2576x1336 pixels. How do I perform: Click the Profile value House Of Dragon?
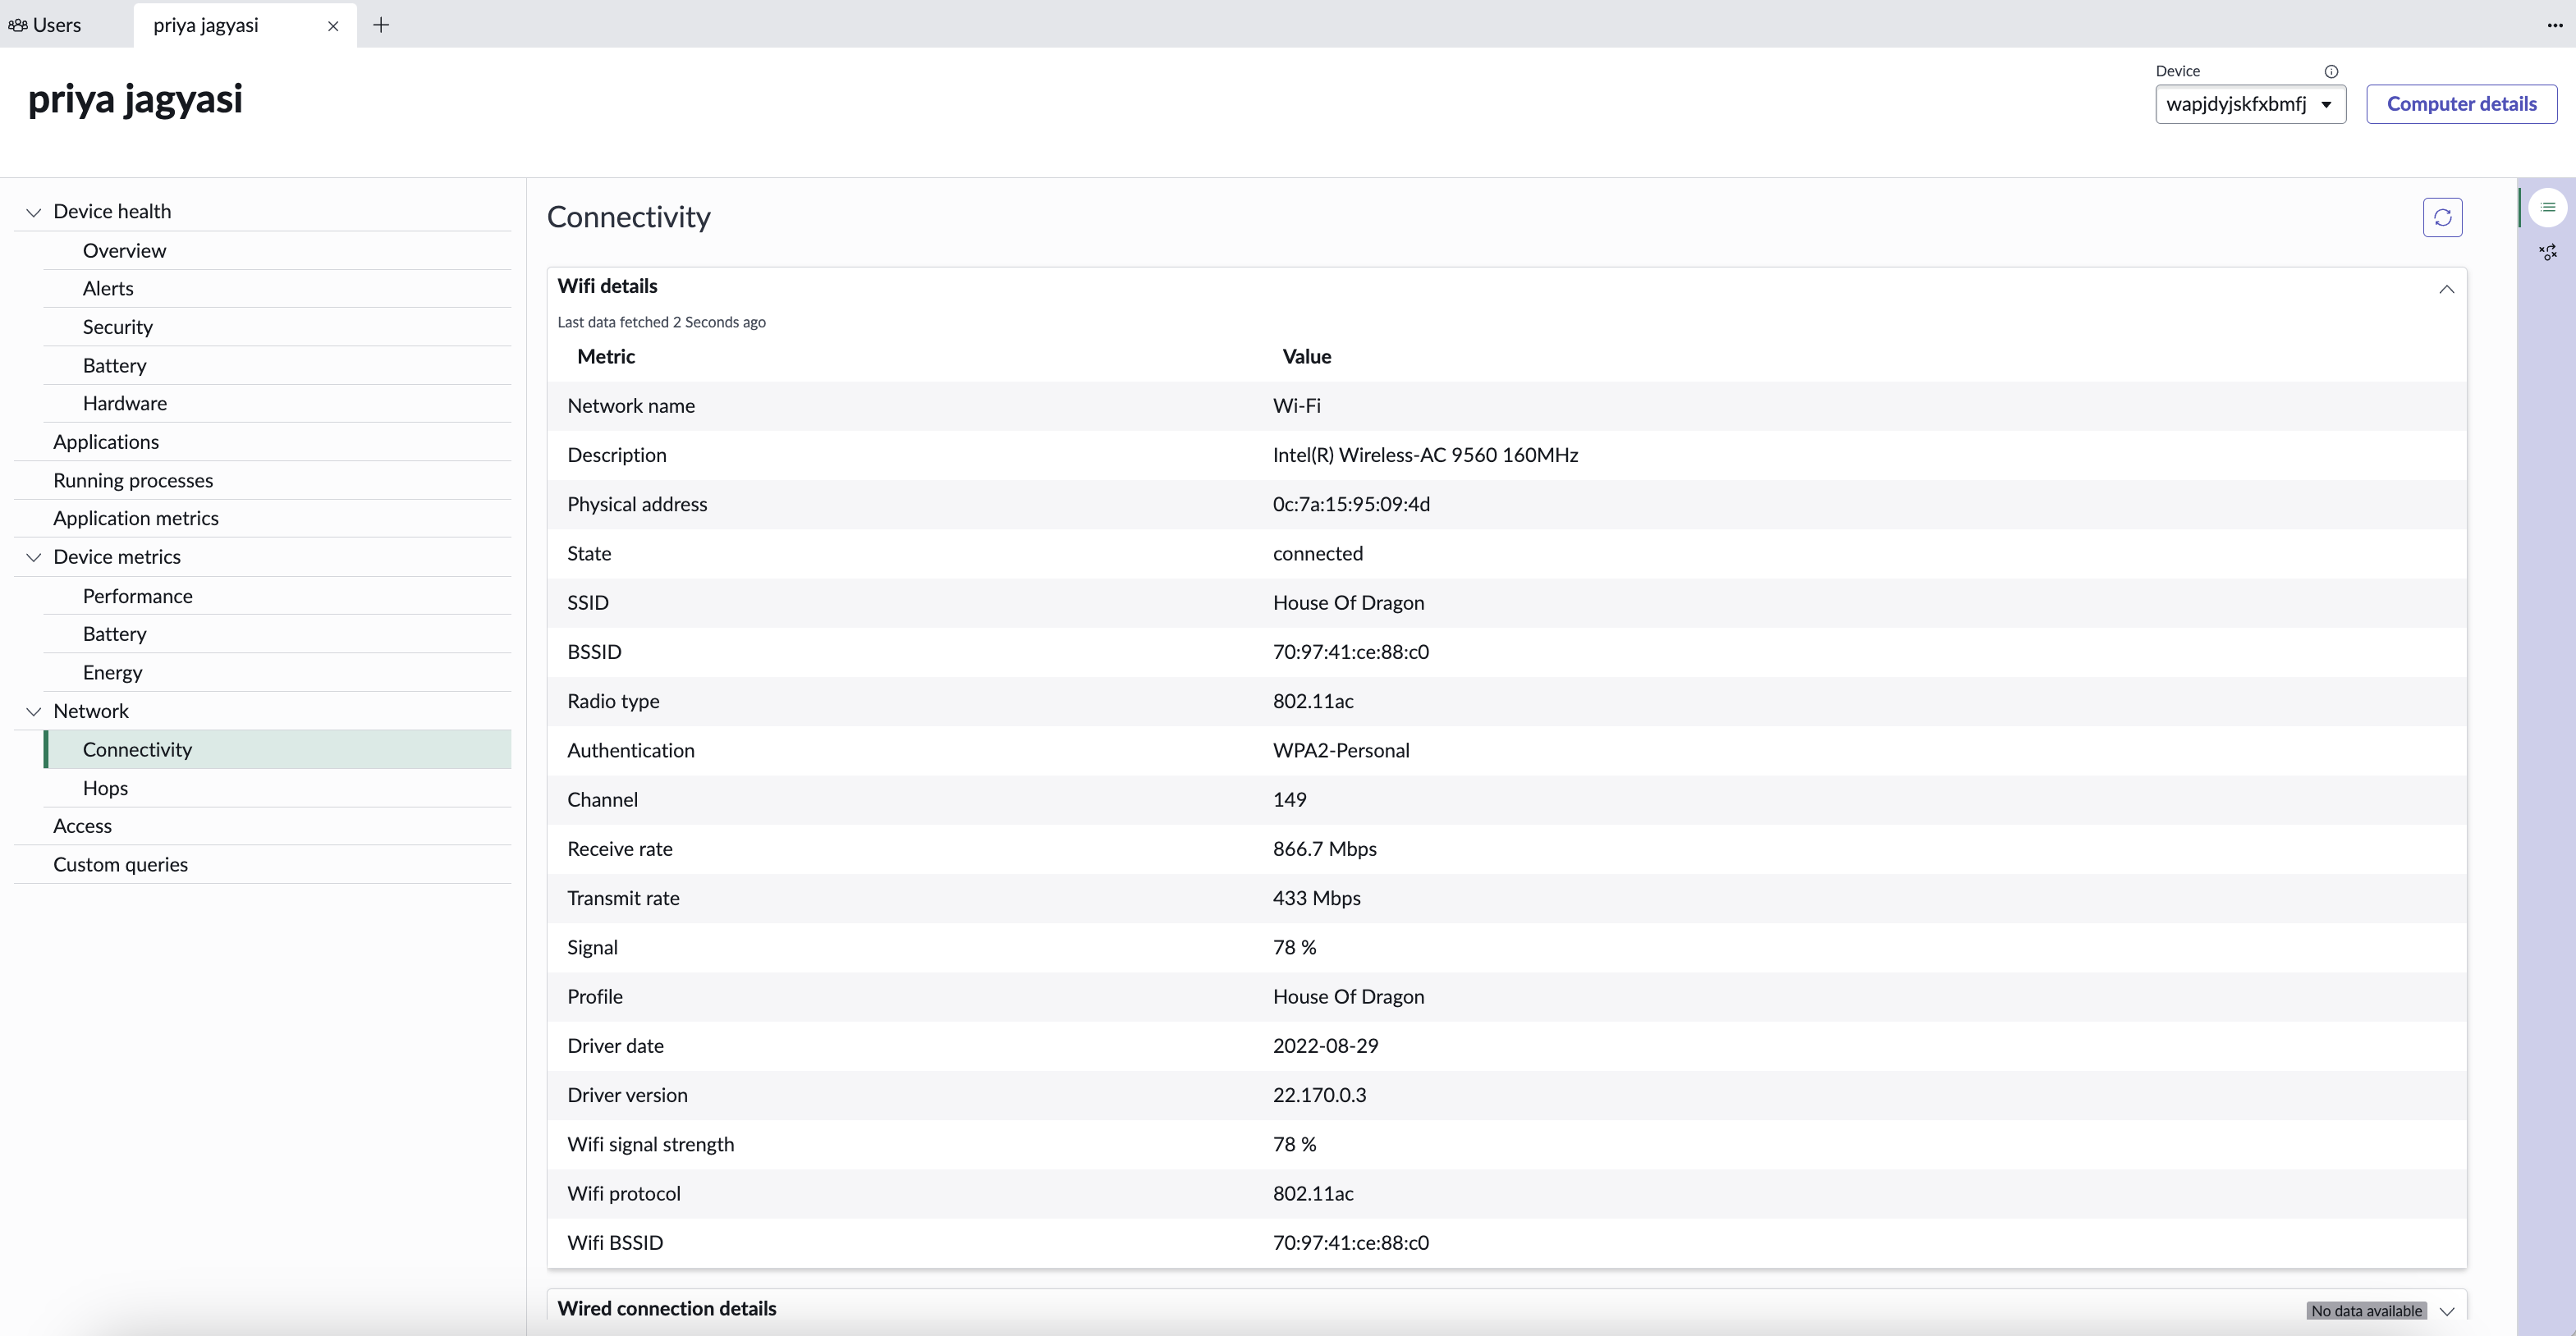click(x=1348, y=996)
